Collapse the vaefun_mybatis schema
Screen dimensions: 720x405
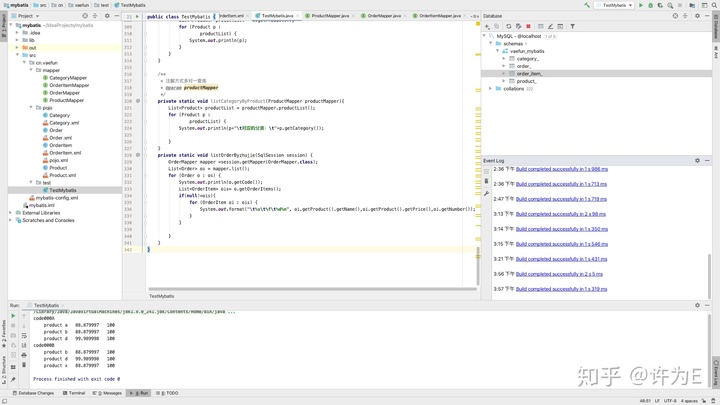[x=497, y=51]
